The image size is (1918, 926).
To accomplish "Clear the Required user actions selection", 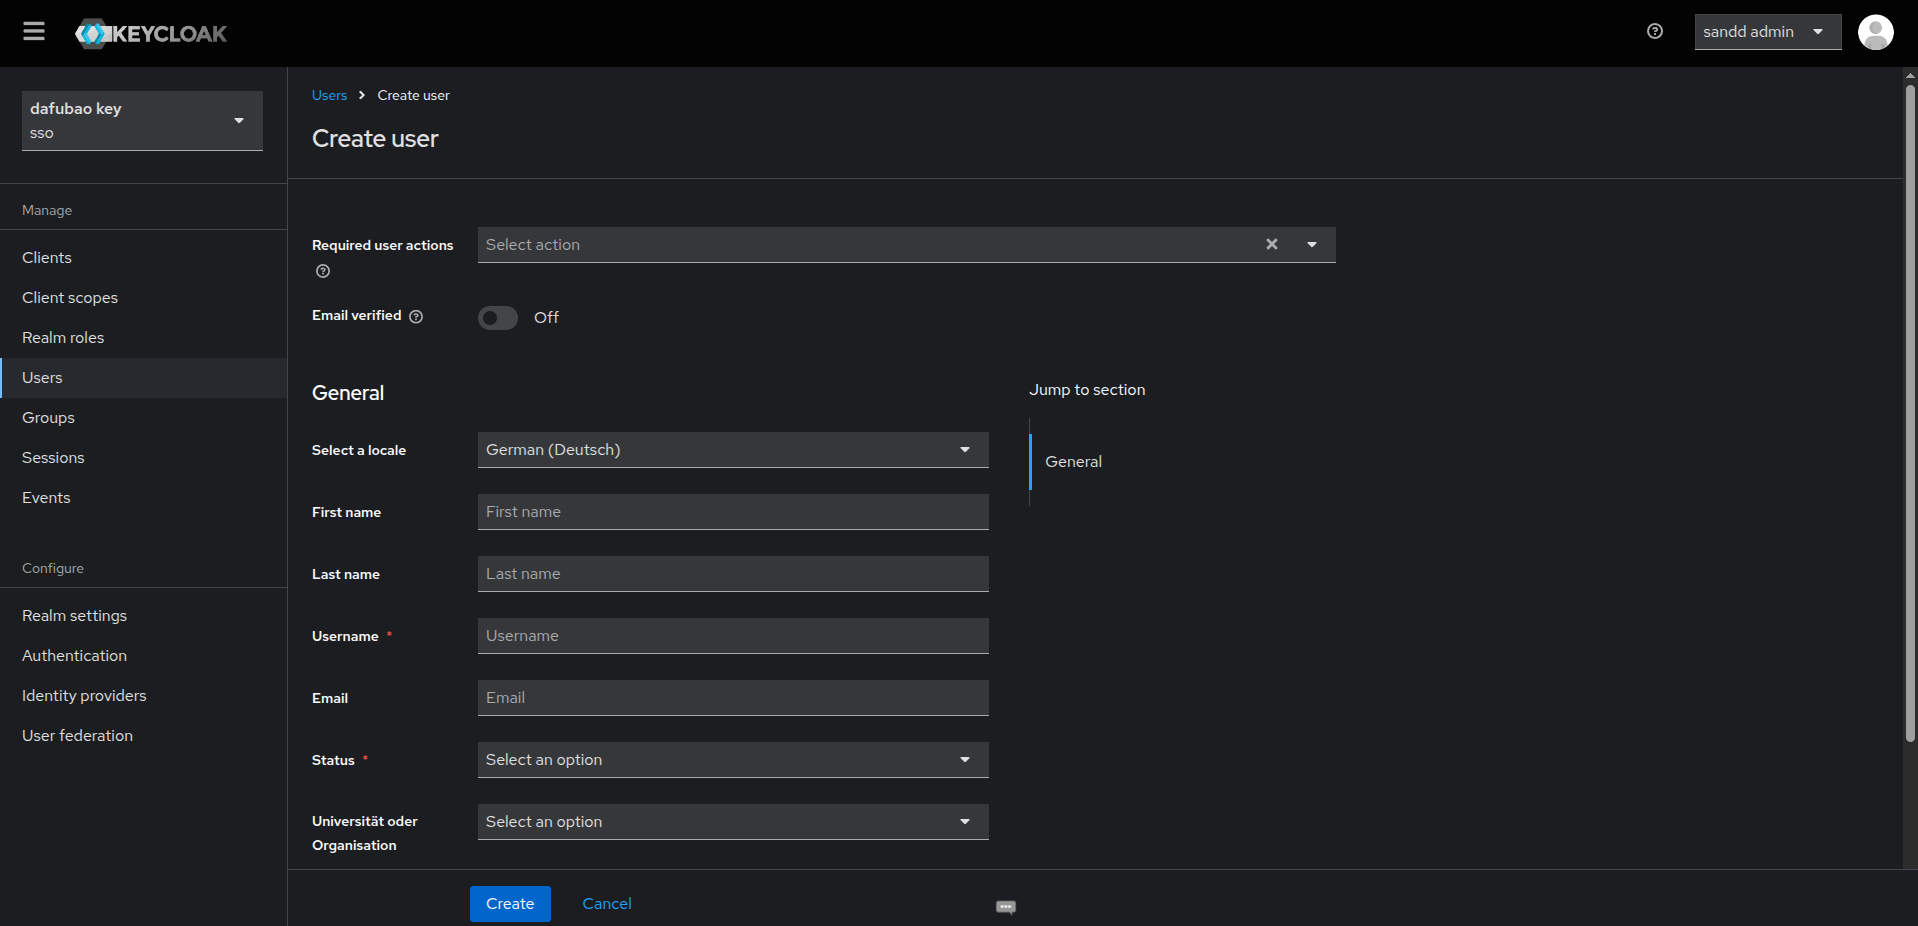I will tap(1272, 244).
